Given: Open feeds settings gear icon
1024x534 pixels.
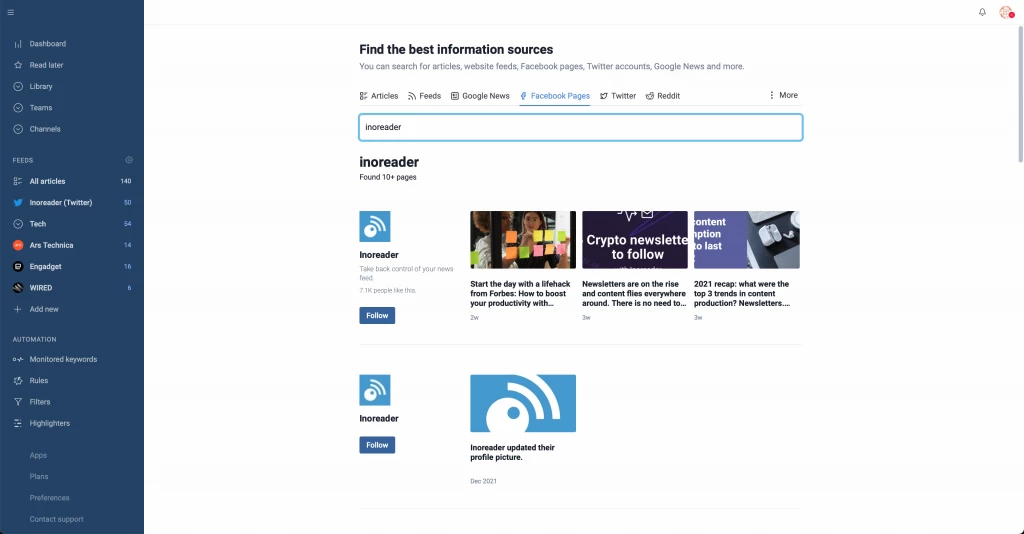Looking at the screenshot, I should click(129, 160).
